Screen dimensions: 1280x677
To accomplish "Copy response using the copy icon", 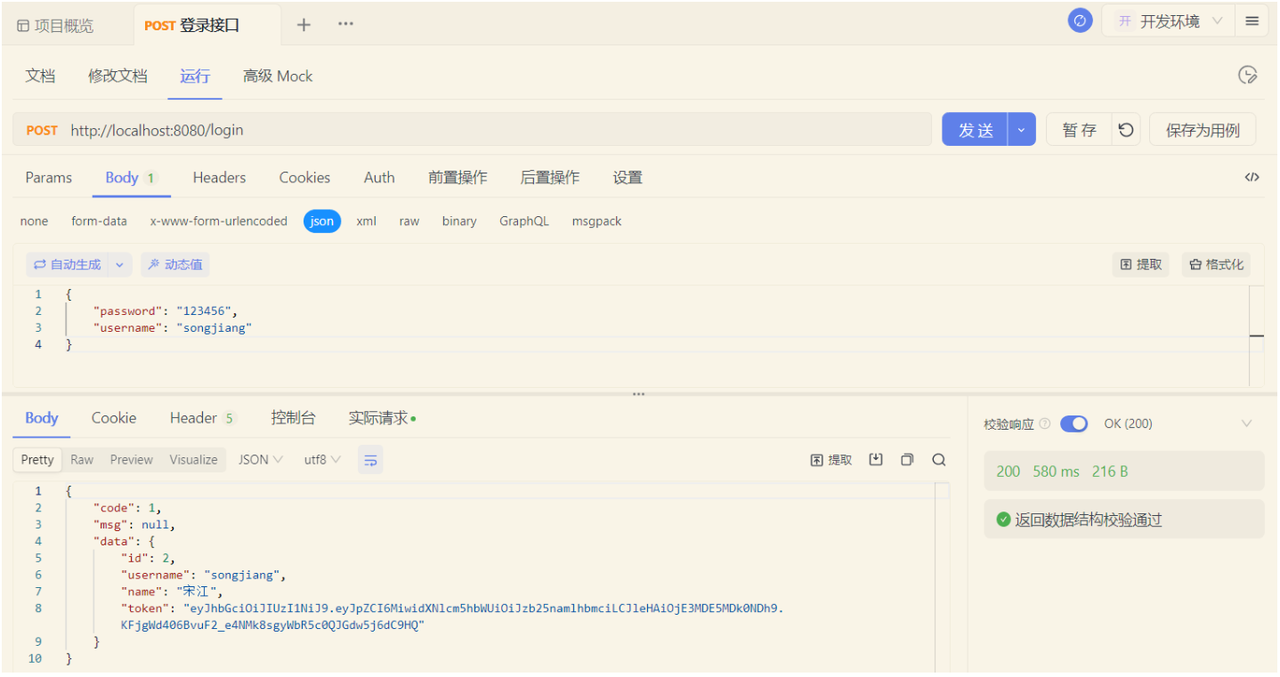I will pyautogui.click(x=907, y=460).
